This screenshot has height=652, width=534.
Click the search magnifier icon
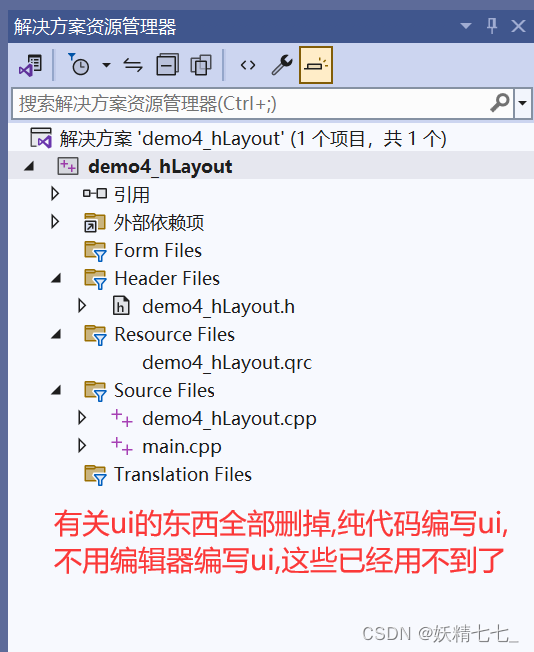pyautogui.click(x=499, y=103)
